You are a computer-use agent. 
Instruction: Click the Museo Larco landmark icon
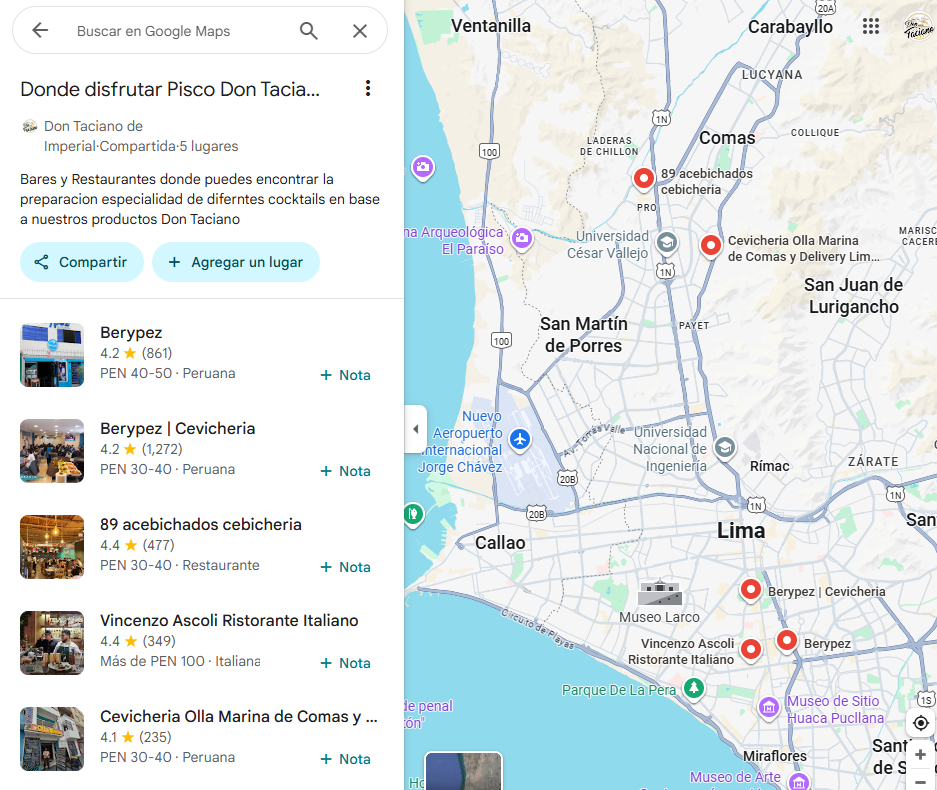660,593
